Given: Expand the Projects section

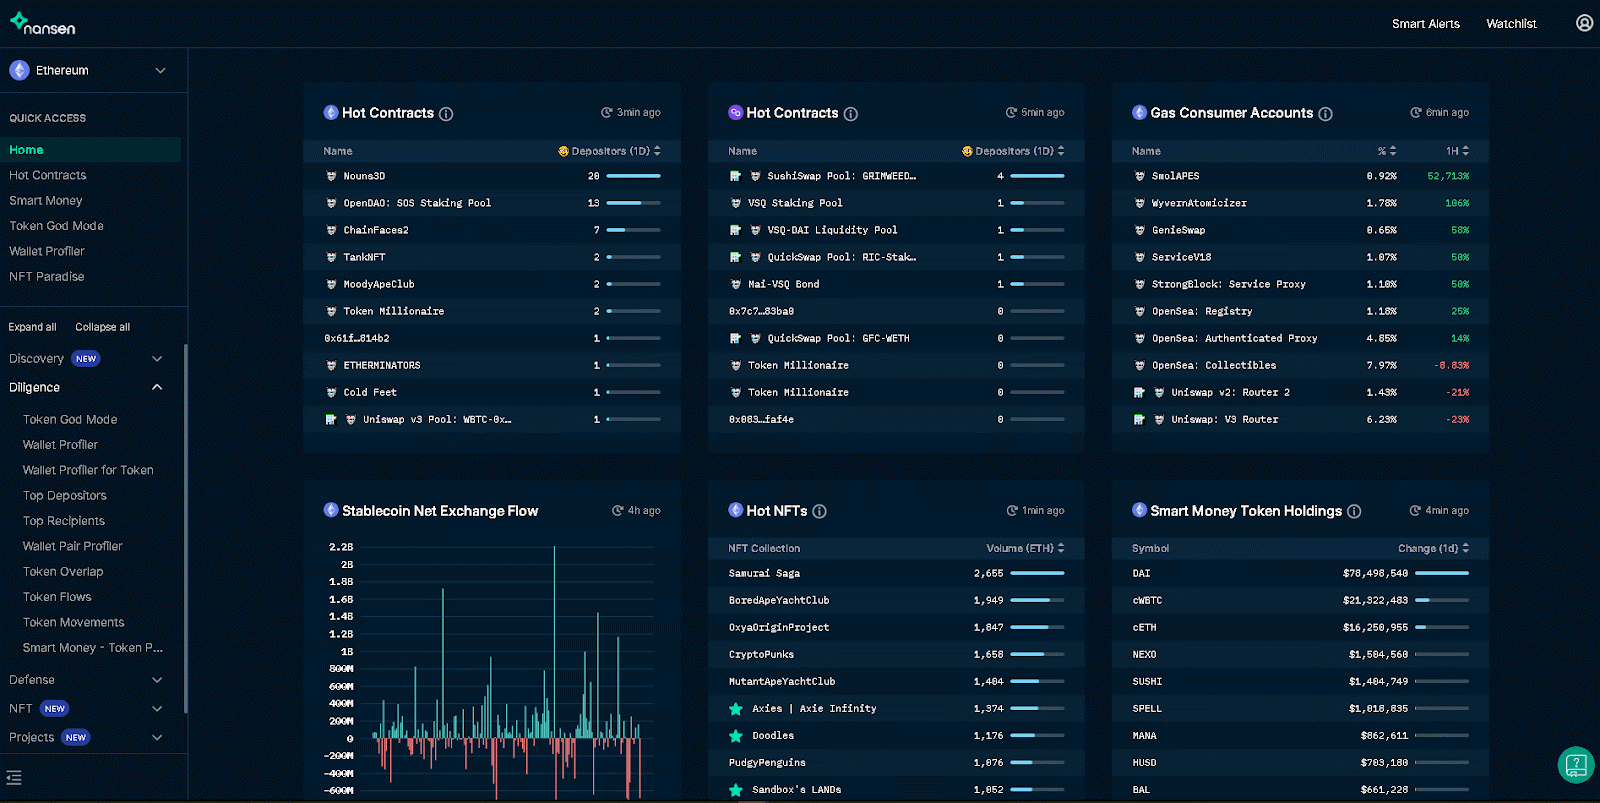Looking at the screenshot, I should tap(157, 738).
